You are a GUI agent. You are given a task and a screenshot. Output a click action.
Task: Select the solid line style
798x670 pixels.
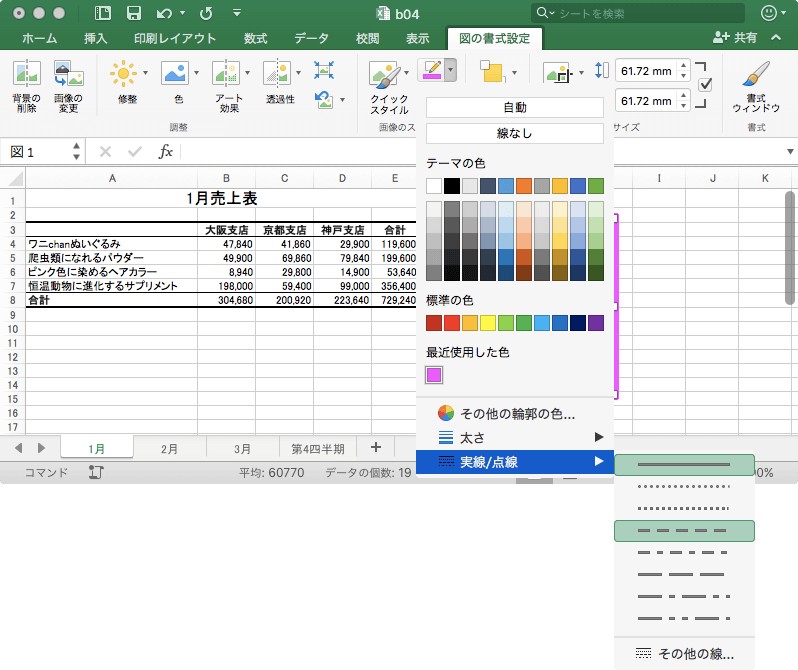684,465
